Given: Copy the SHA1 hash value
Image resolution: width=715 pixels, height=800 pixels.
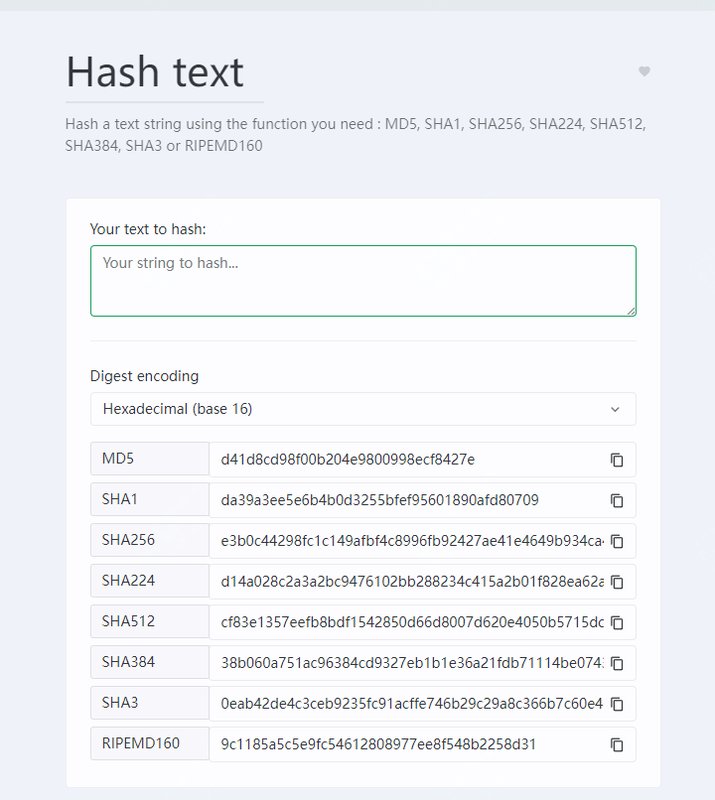Looking at the screenshot, I should (x=617, y=500).
